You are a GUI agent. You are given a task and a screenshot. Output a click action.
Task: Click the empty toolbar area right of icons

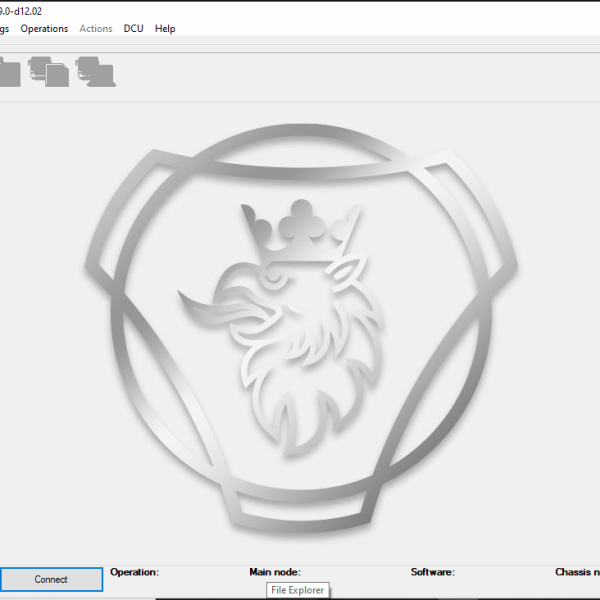(350, 72)
